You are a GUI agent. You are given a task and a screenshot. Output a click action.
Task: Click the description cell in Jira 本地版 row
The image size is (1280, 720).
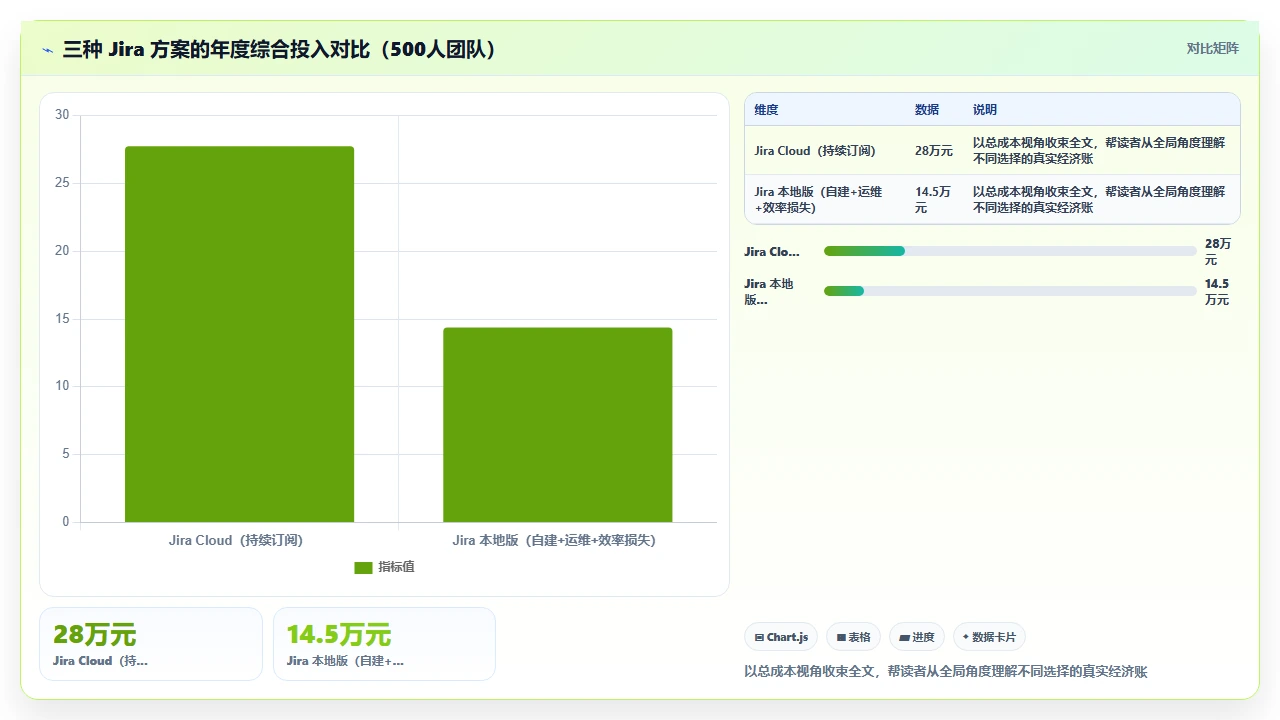point(1099,200)
